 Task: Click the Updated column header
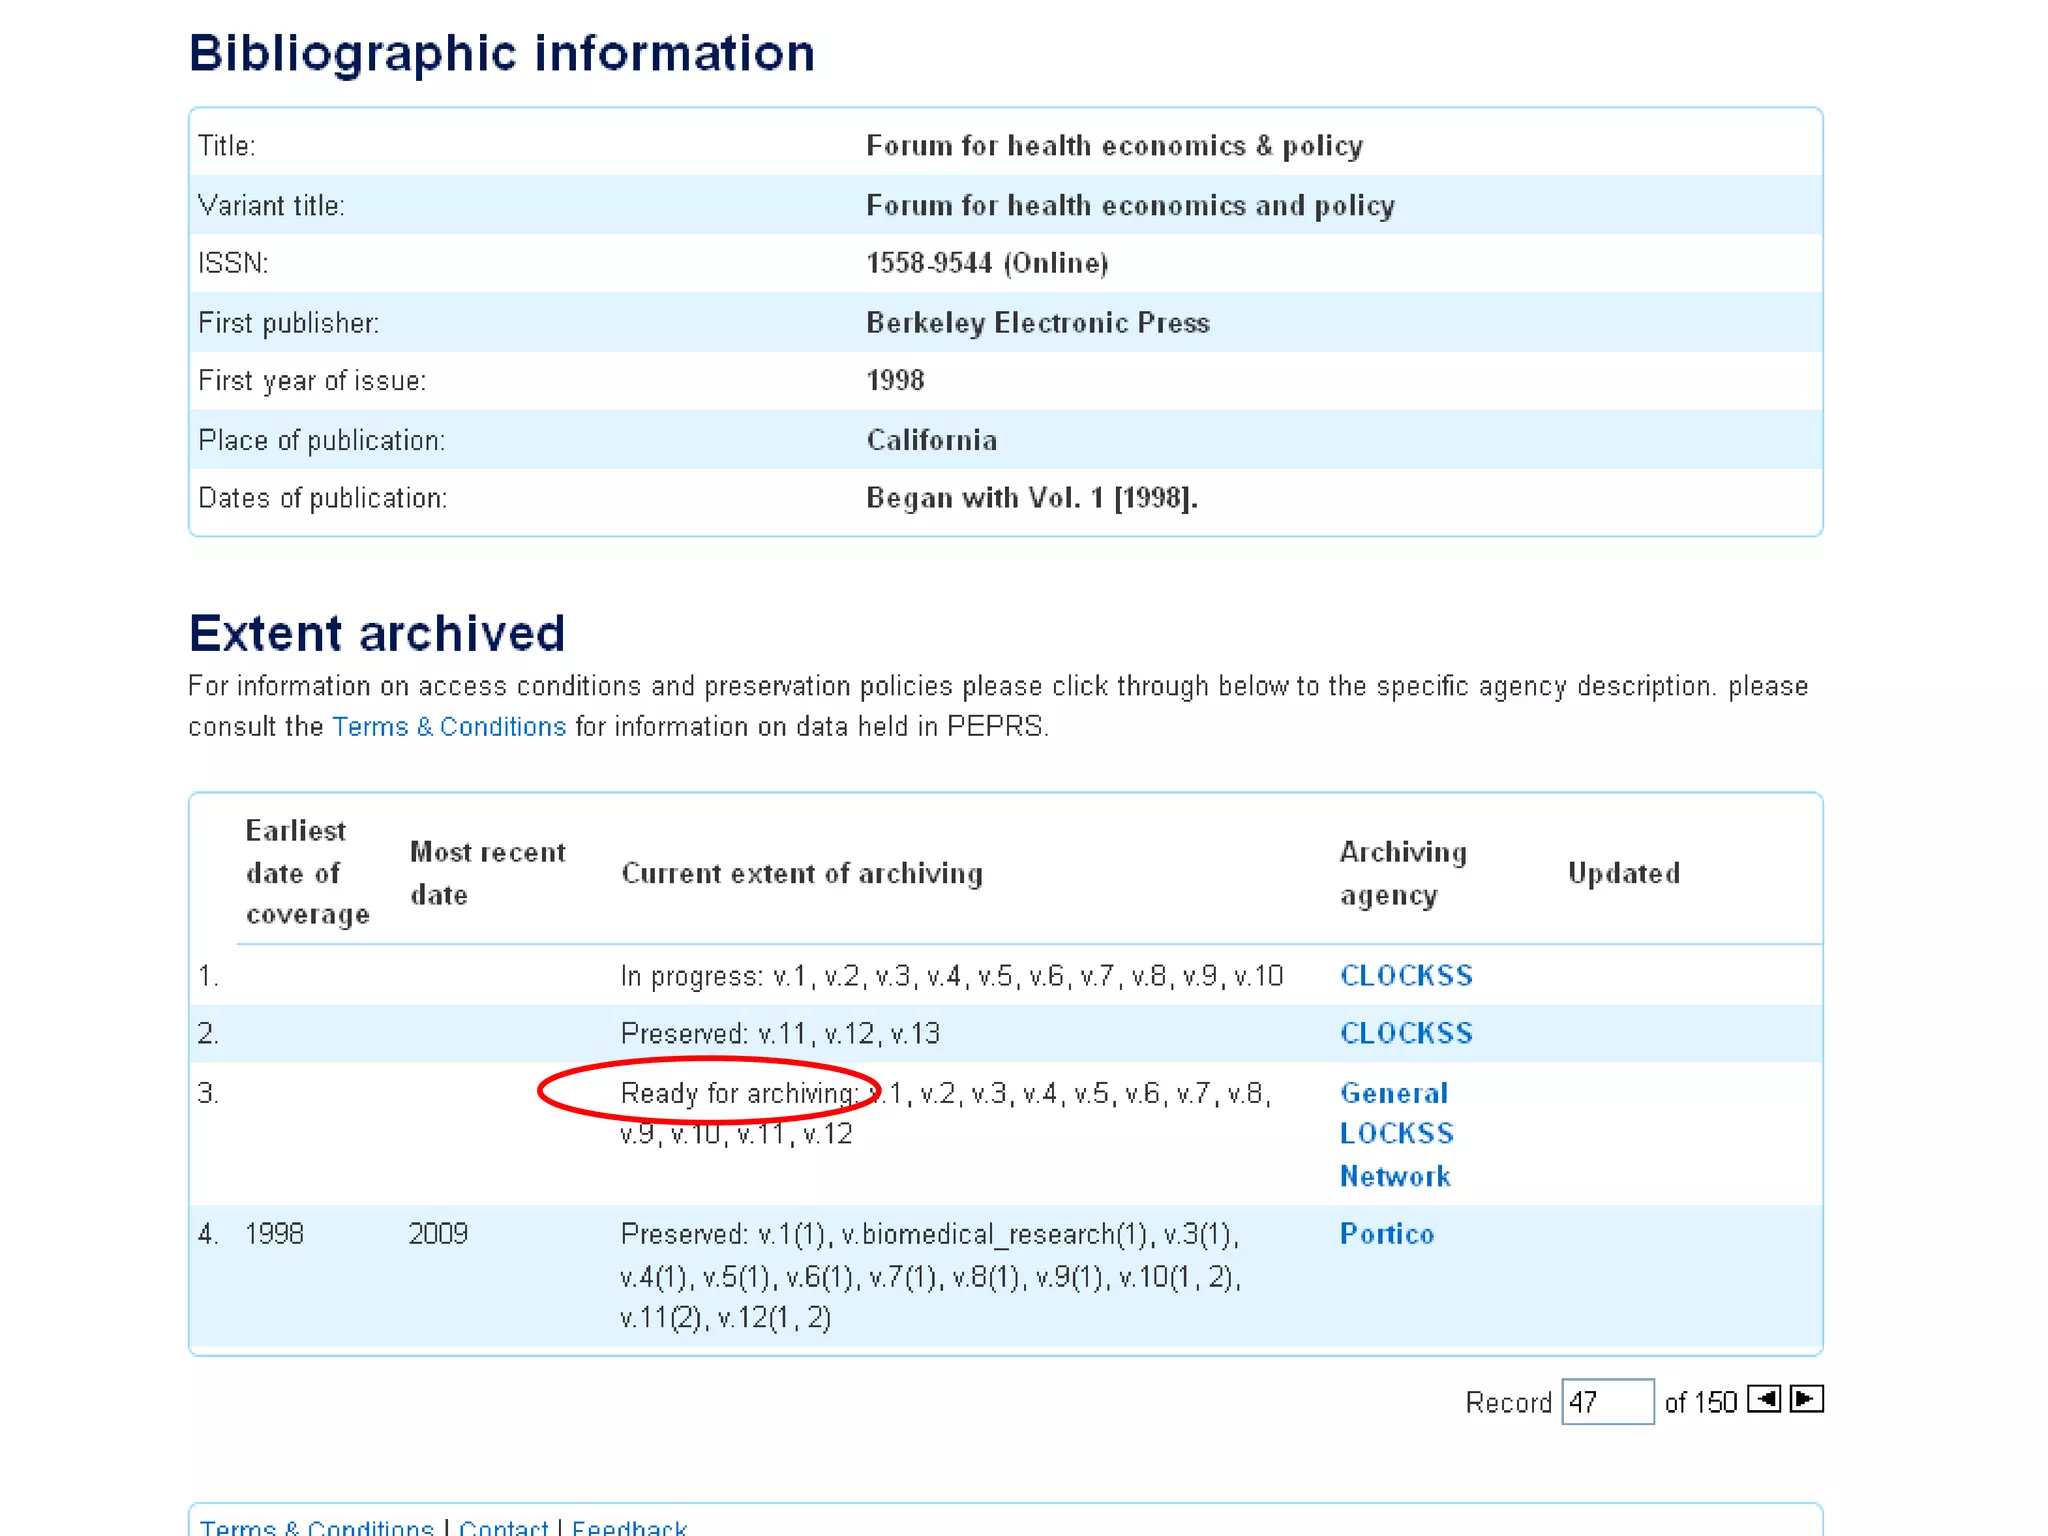coord(1624,874)
